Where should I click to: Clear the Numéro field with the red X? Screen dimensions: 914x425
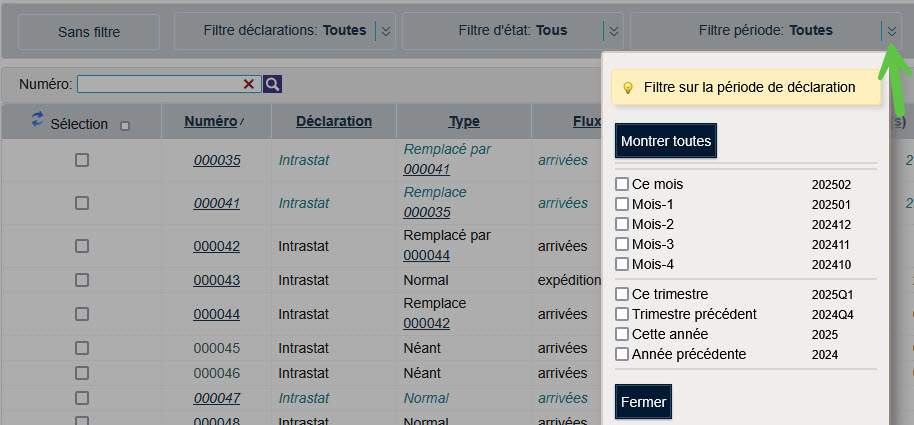point(249,85)
